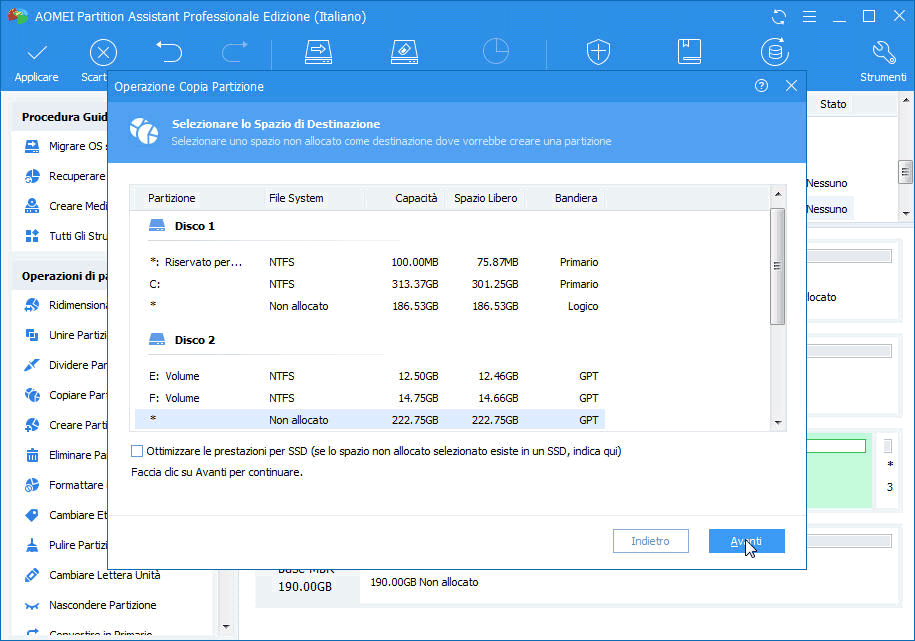The image size is (915, 641).
Task: Select Pulire Partizione in the sidebar
Action: [78, 545]
